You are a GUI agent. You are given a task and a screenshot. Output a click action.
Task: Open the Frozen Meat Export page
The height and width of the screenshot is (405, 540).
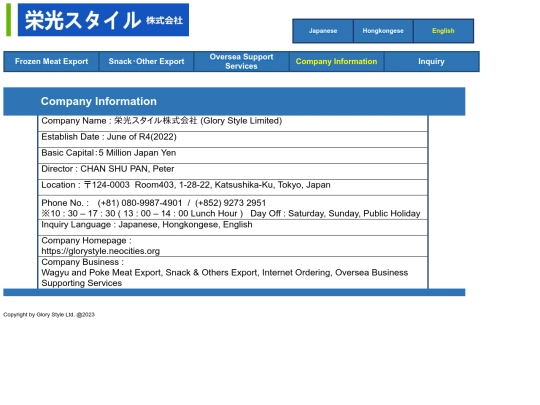(x=51, y=62)
